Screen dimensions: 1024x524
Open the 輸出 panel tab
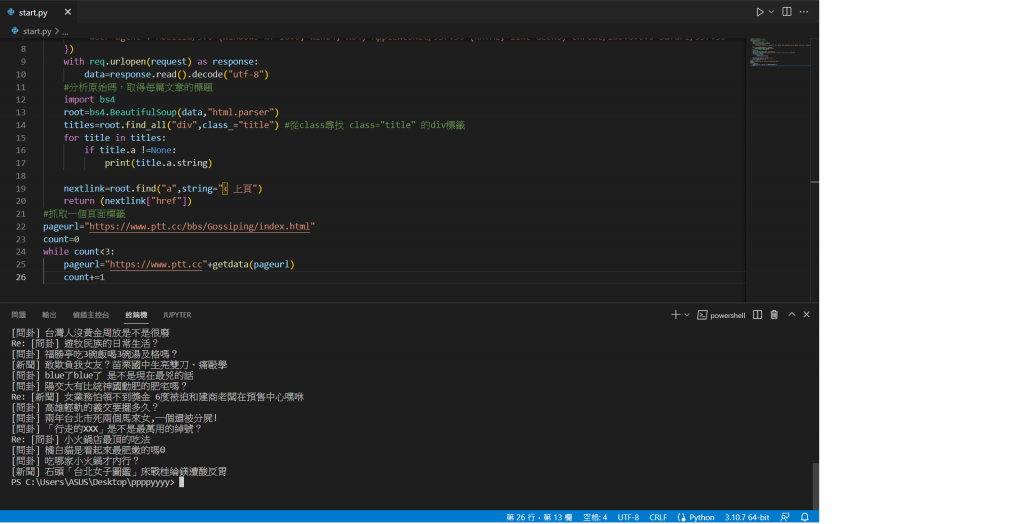pos(49,315)
